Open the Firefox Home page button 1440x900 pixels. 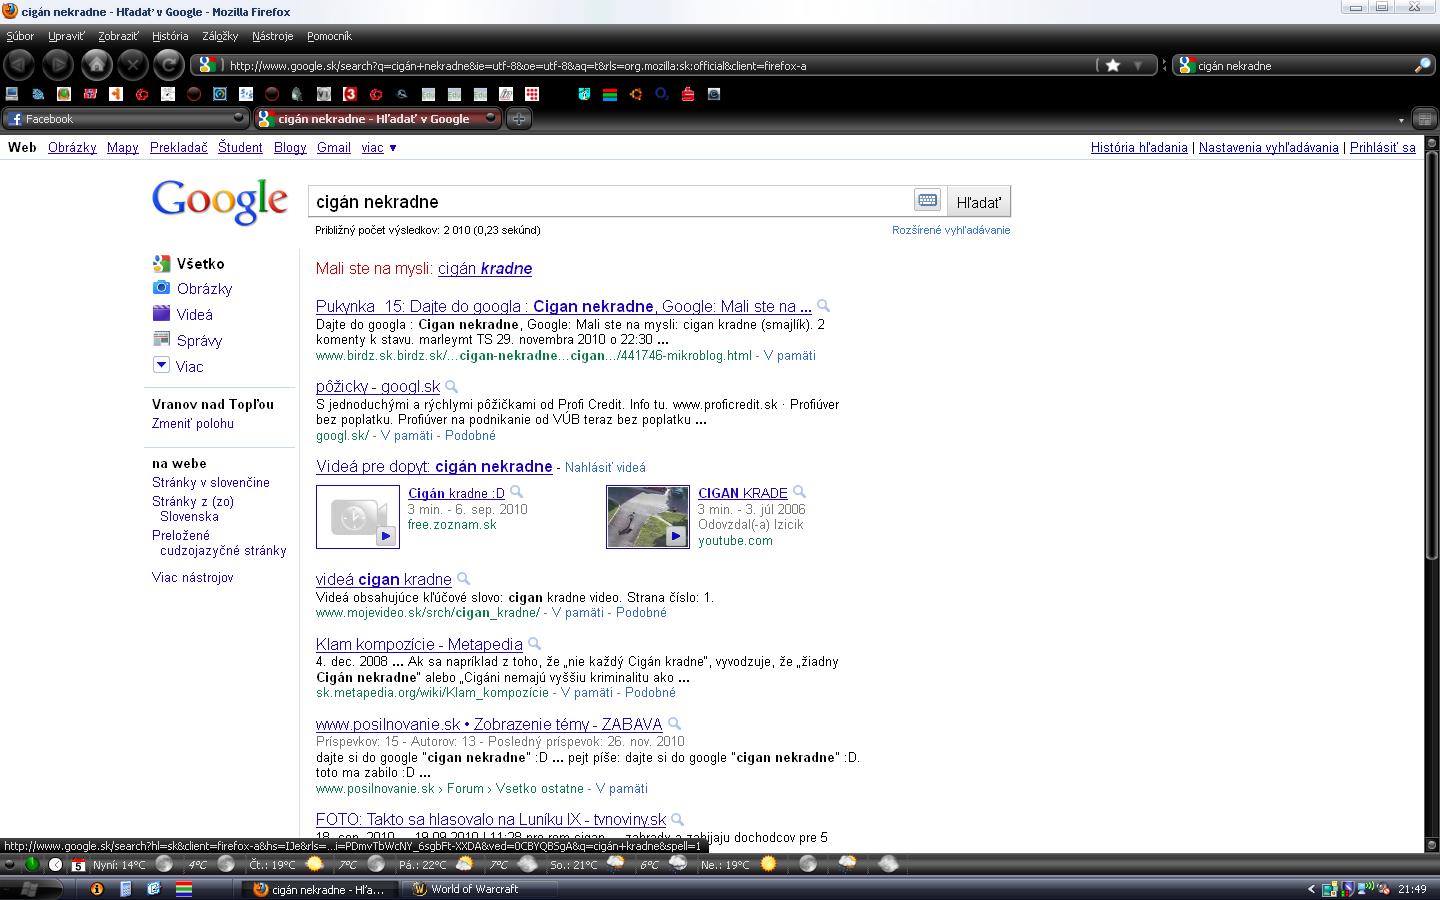(x=96, y=64)
